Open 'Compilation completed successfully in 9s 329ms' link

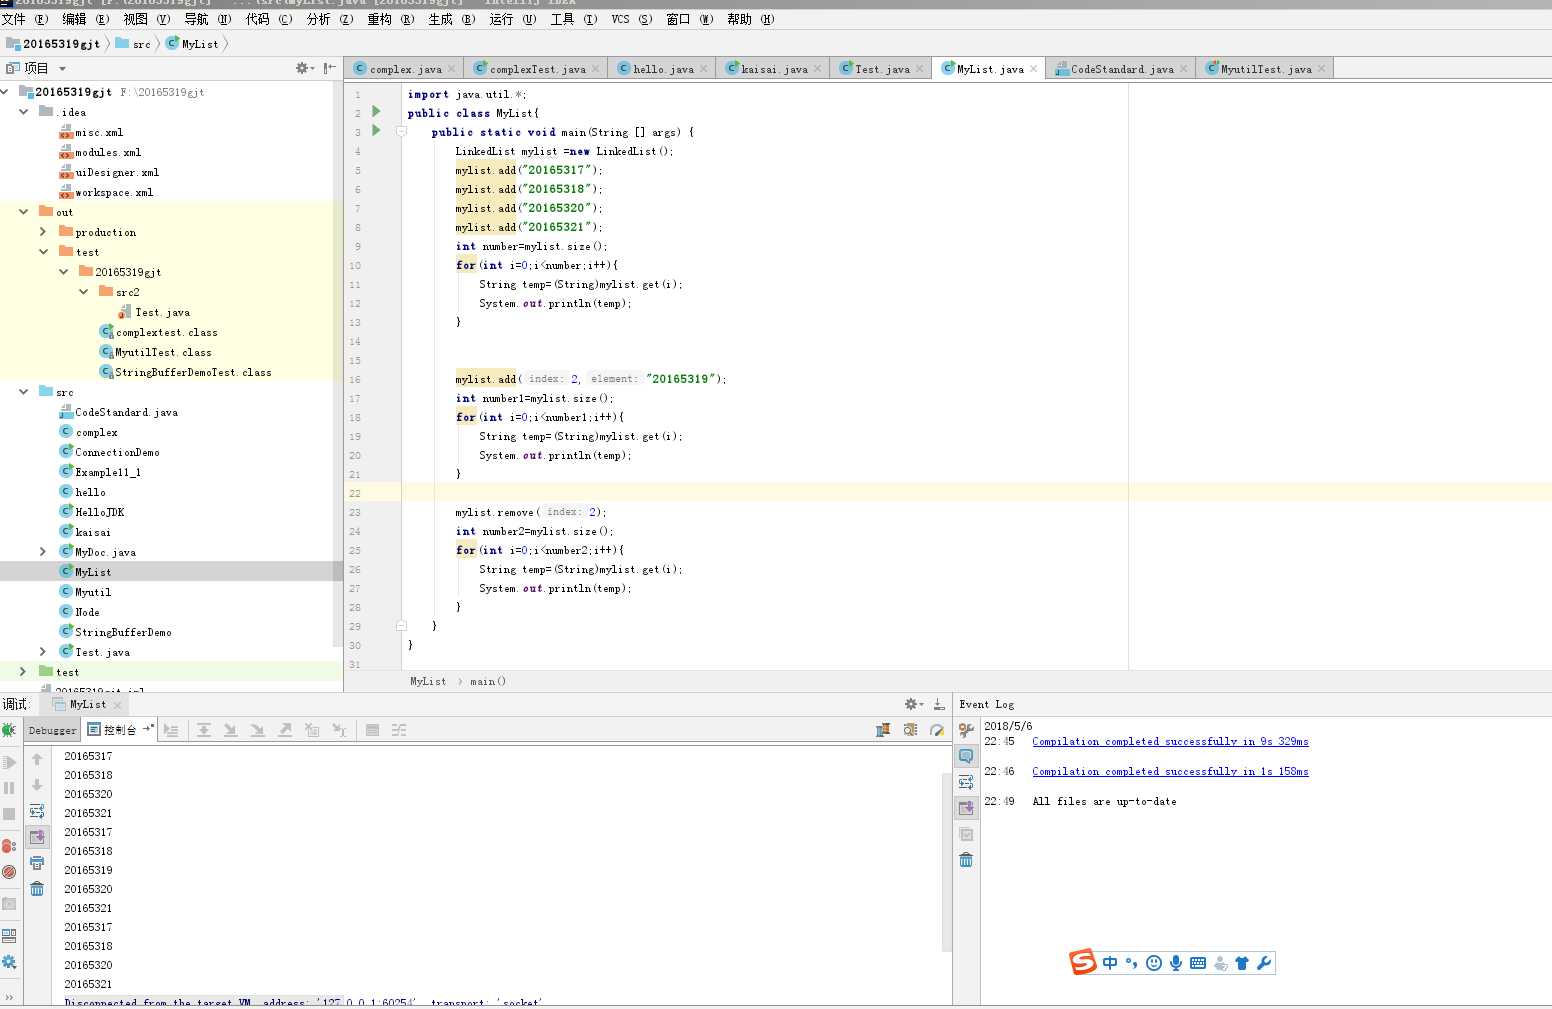coord(1170,742)
